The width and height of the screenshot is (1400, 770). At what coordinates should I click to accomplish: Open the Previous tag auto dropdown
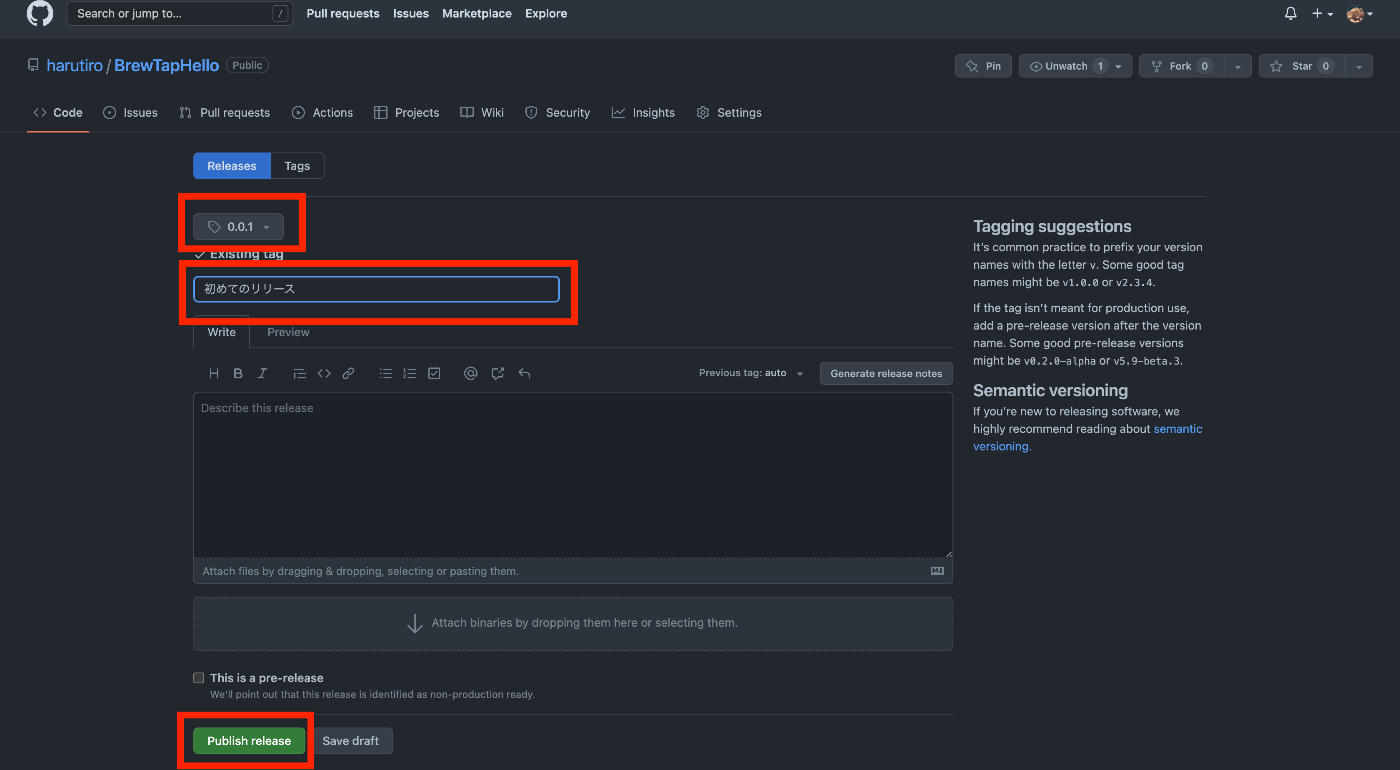tap(751, 373)
